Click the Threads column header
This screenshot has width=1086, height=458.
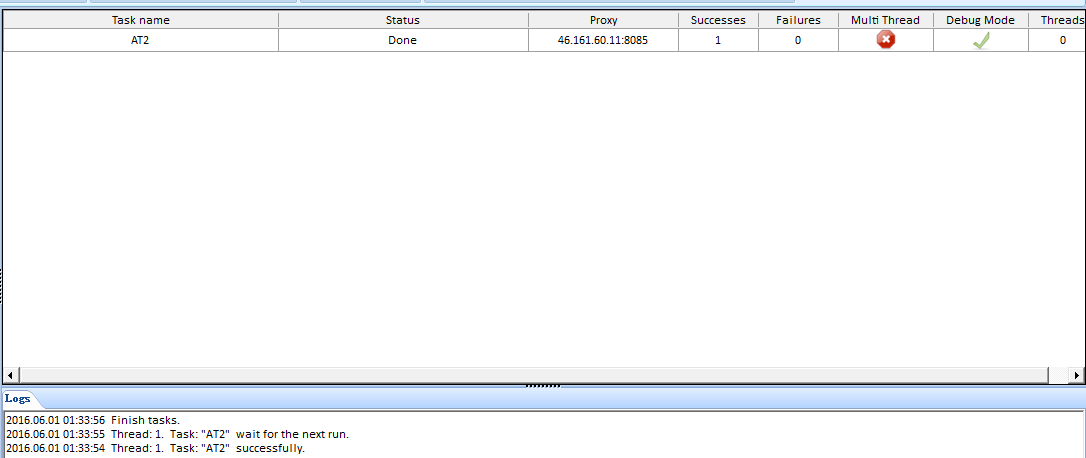[x=1061, y=20]
